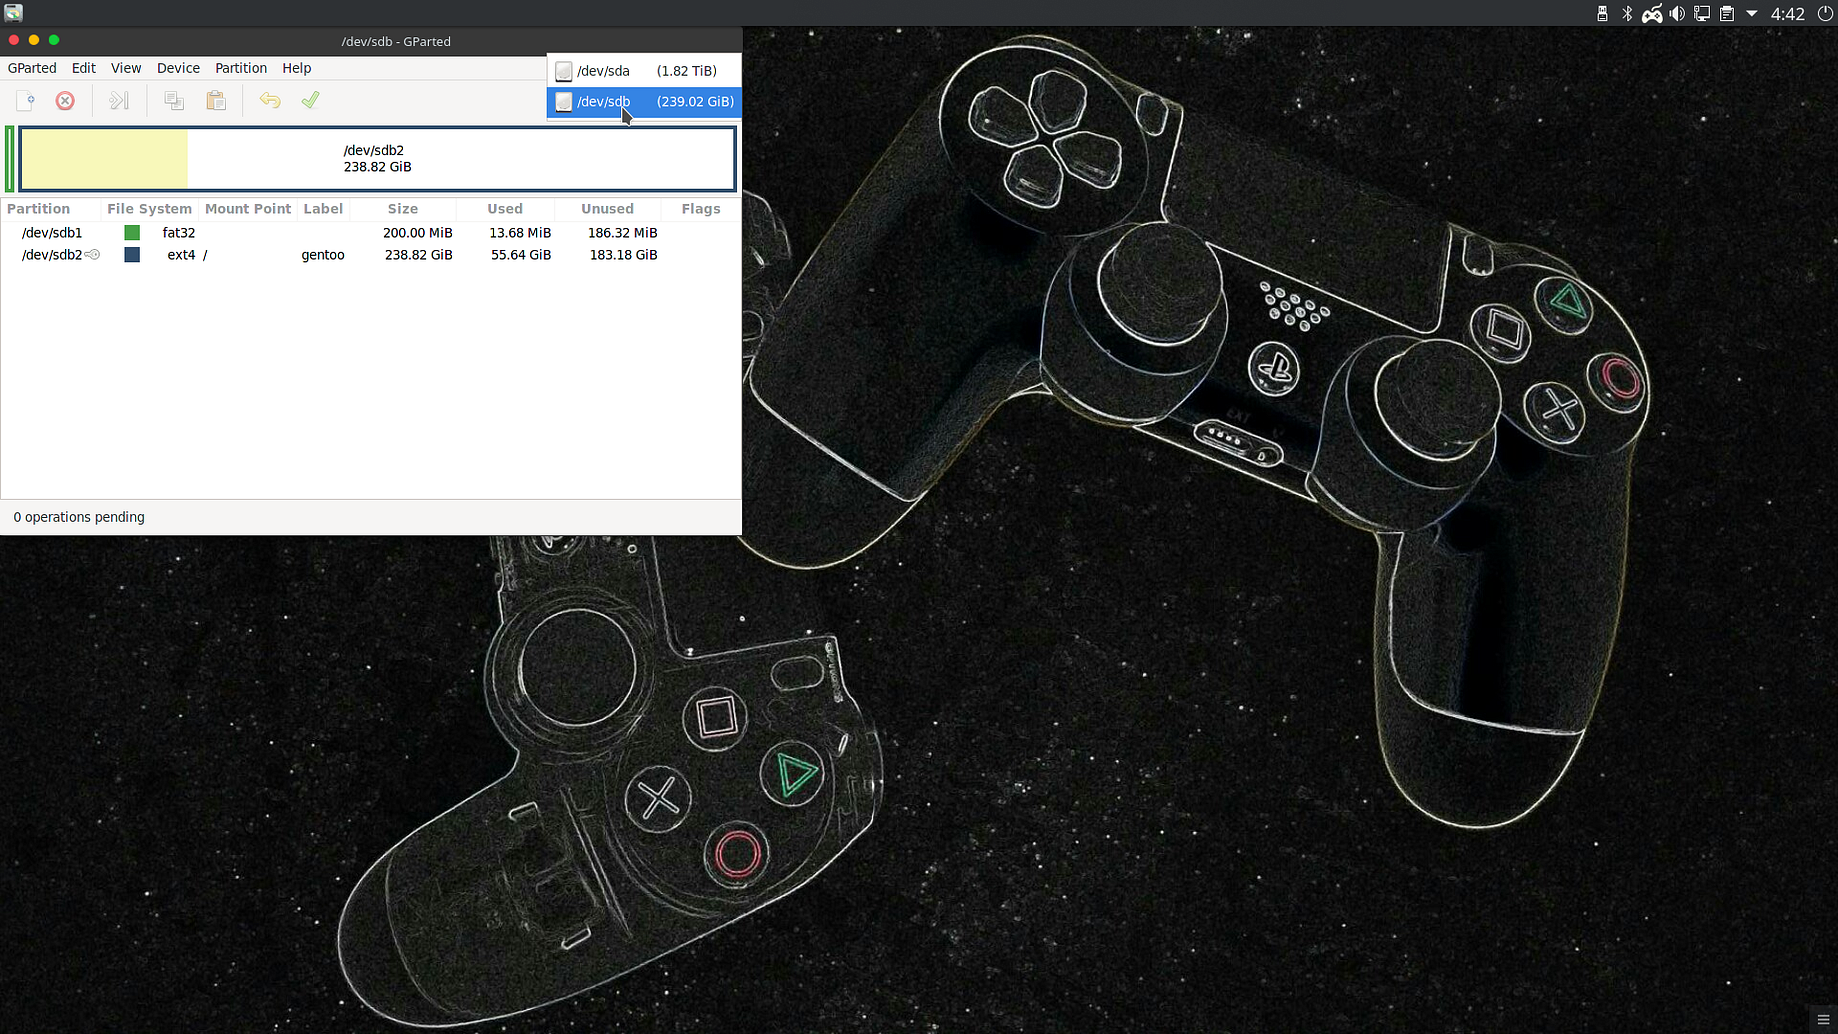Click the disk icon next to /dev/sdb

click(564, 102)
